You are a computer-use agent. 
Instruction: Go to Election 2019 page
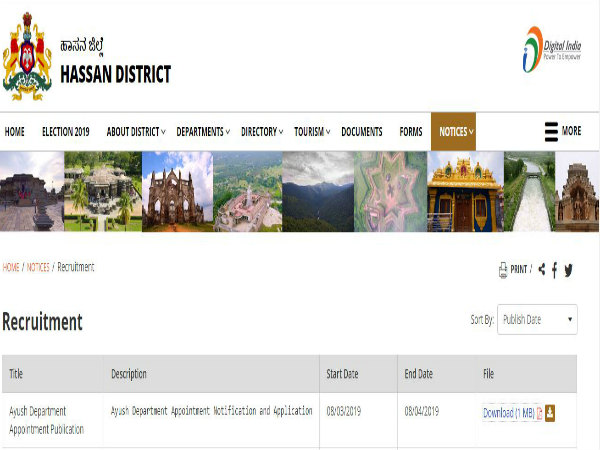[x=65, y=132]
